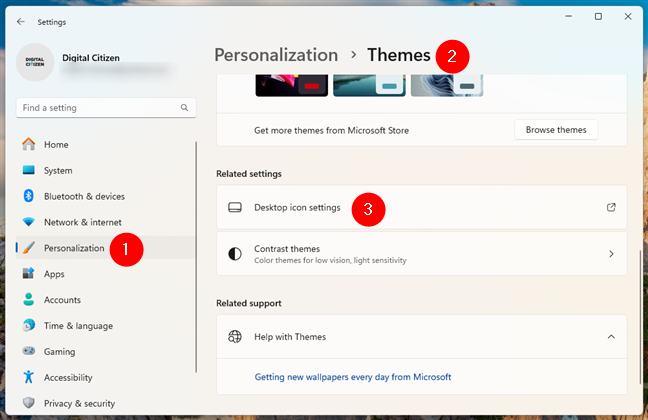
Task: Select the Personalization category
Action: coord(105,248)
